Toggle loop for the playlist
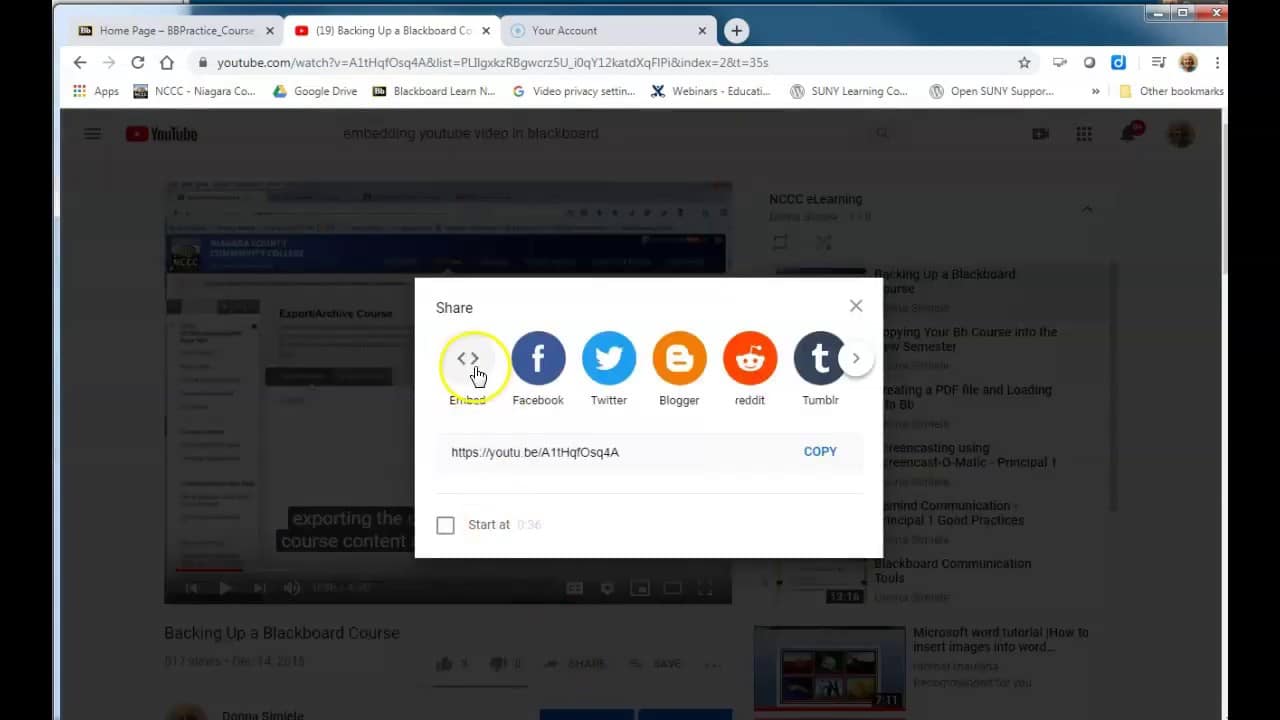 click(x=780, y=242)
